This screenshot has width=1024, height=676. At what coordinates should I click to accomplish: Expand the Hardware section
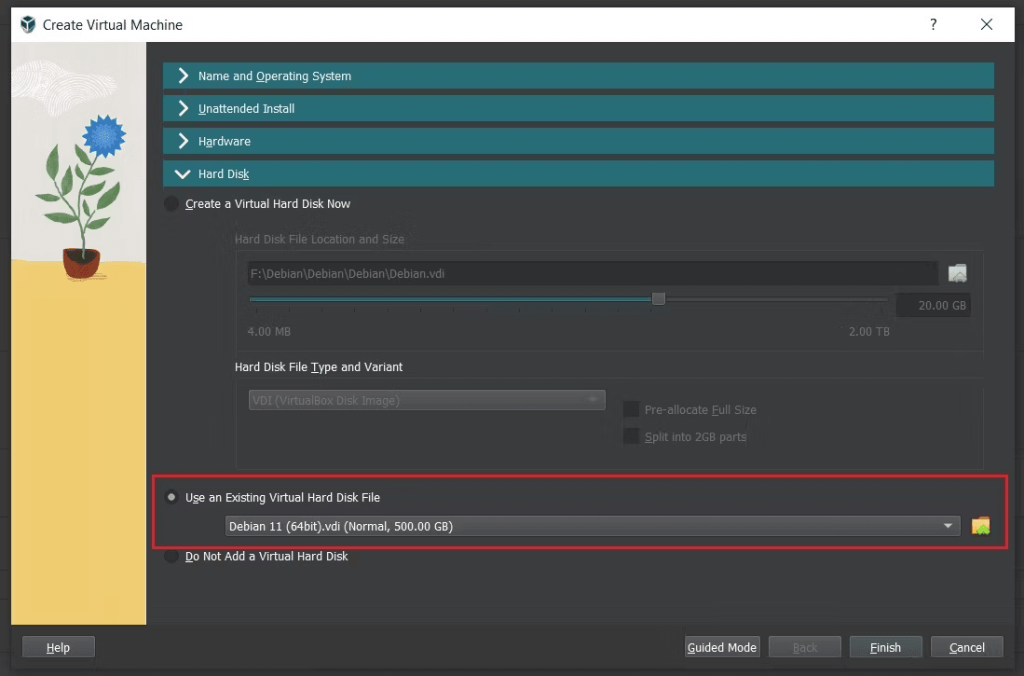coord(576,141)
